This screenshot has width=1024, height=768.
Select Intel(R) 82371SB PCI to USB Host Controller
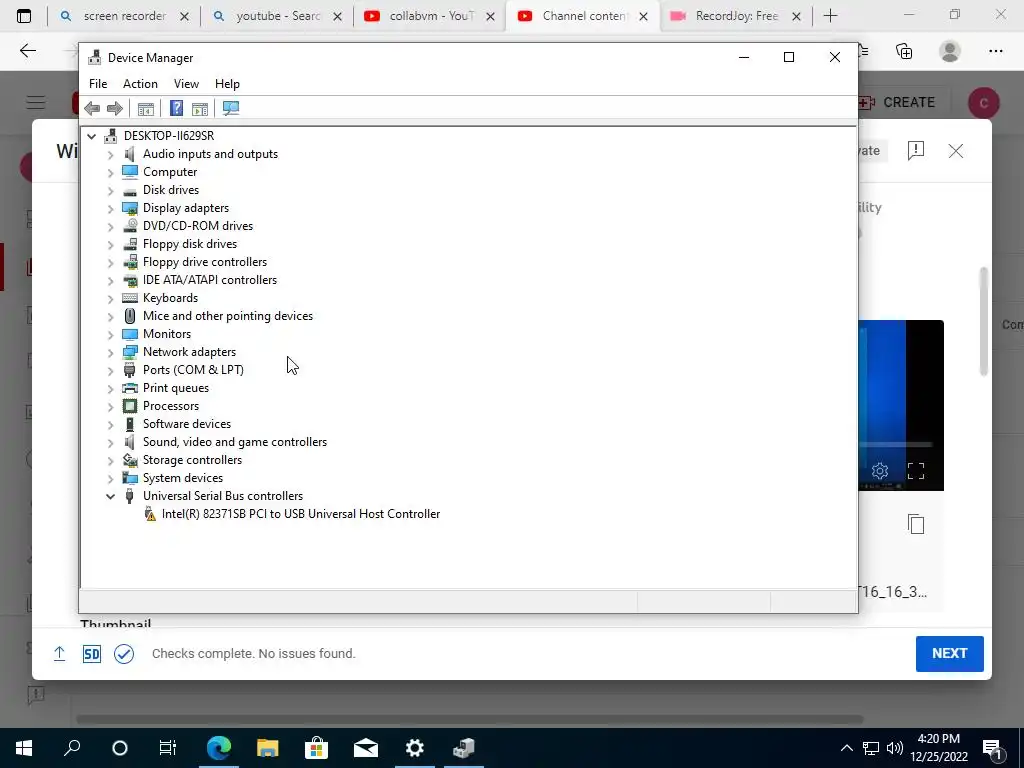click(x=300, y=514)
